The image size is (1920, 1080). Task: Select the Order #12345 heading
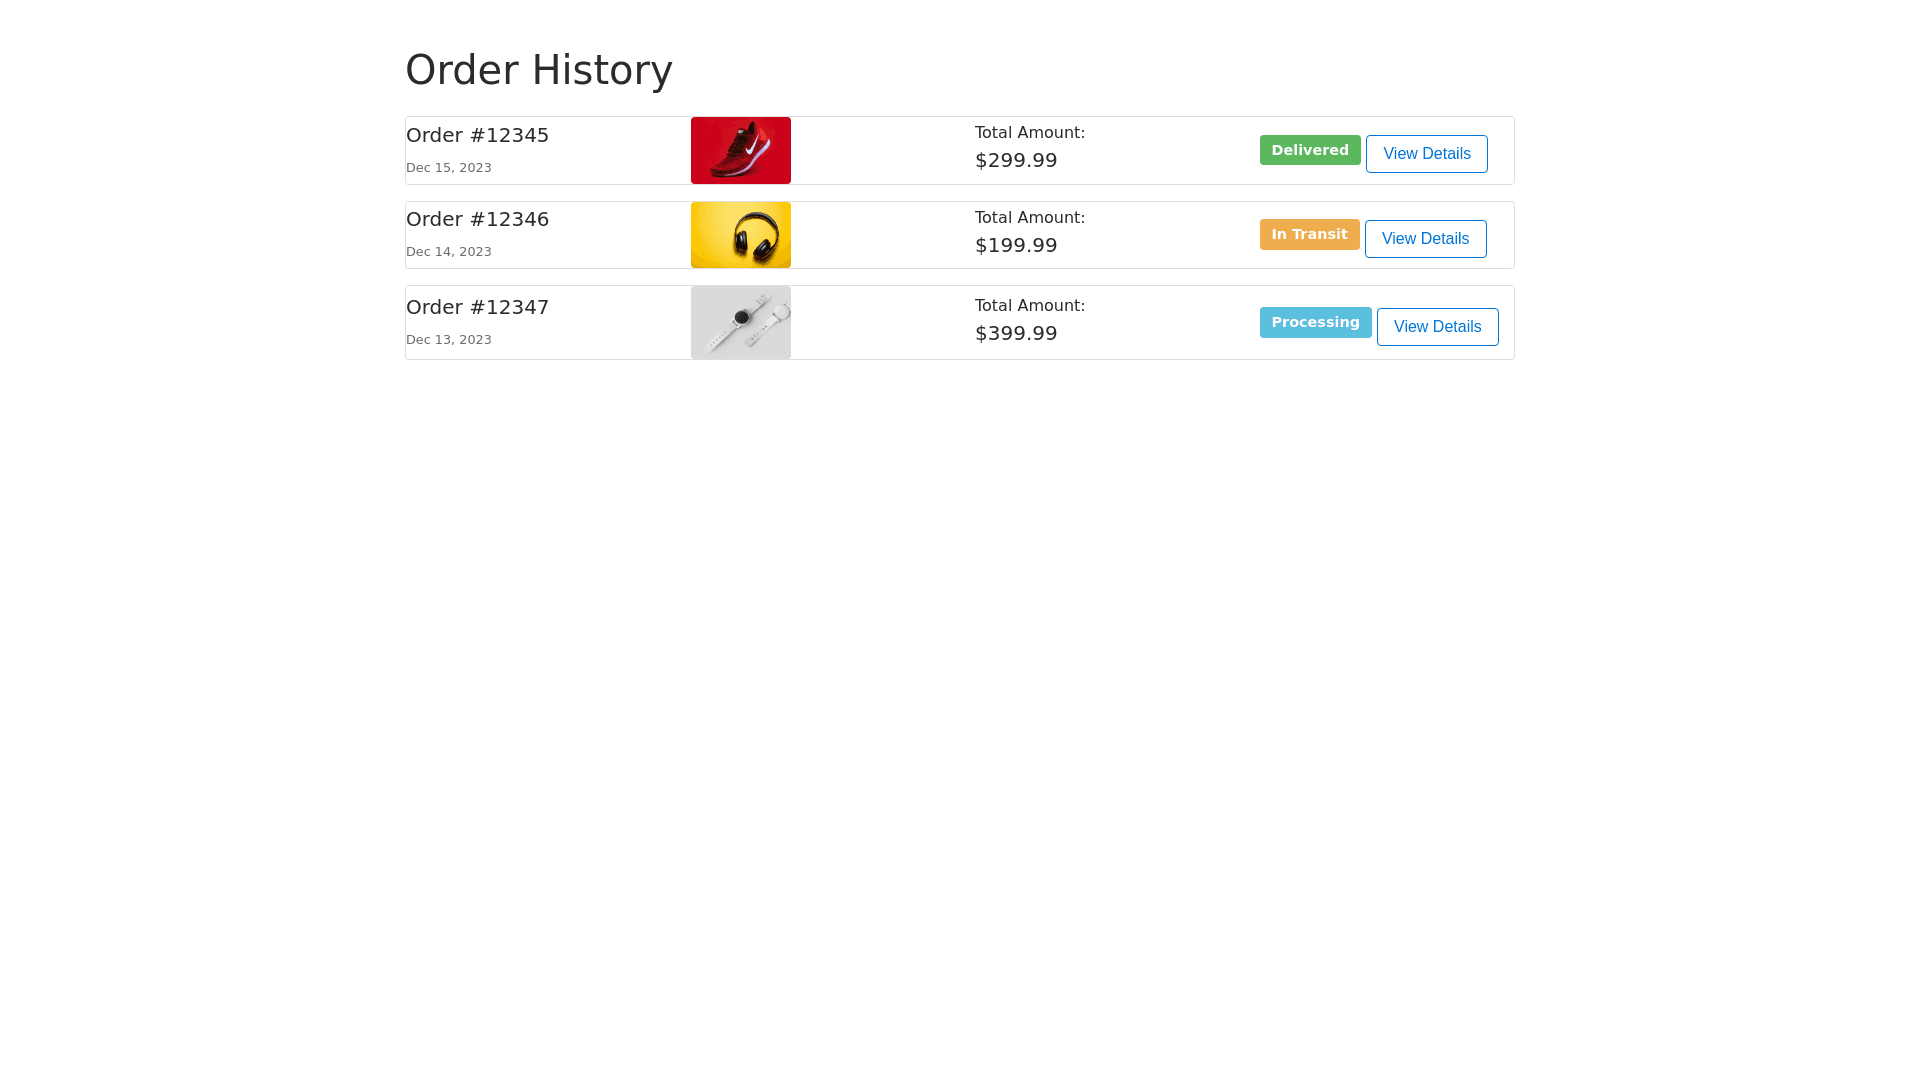click(477, 135)
